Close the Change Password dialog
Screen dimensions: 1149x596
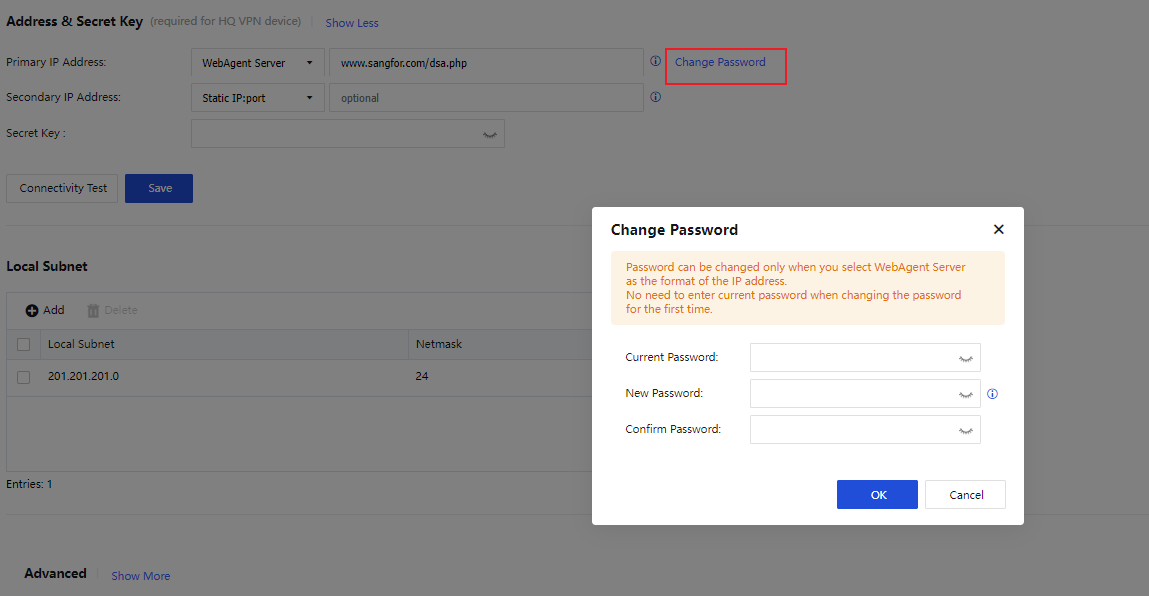click(x=998, y=230)
